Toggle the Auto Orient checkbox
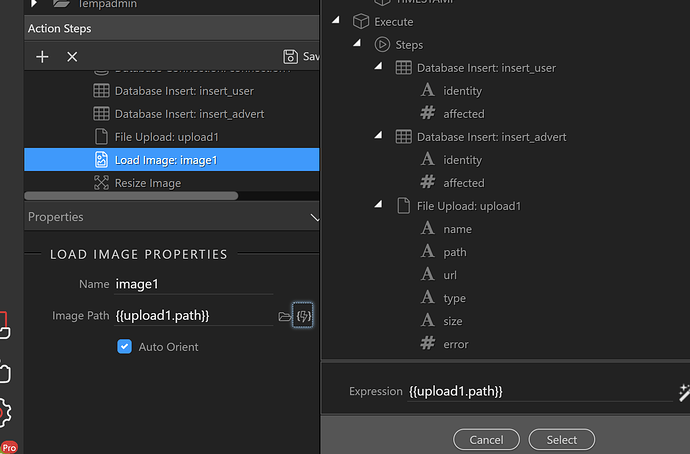This screenshot has height=454, width=690. point(125,347)
